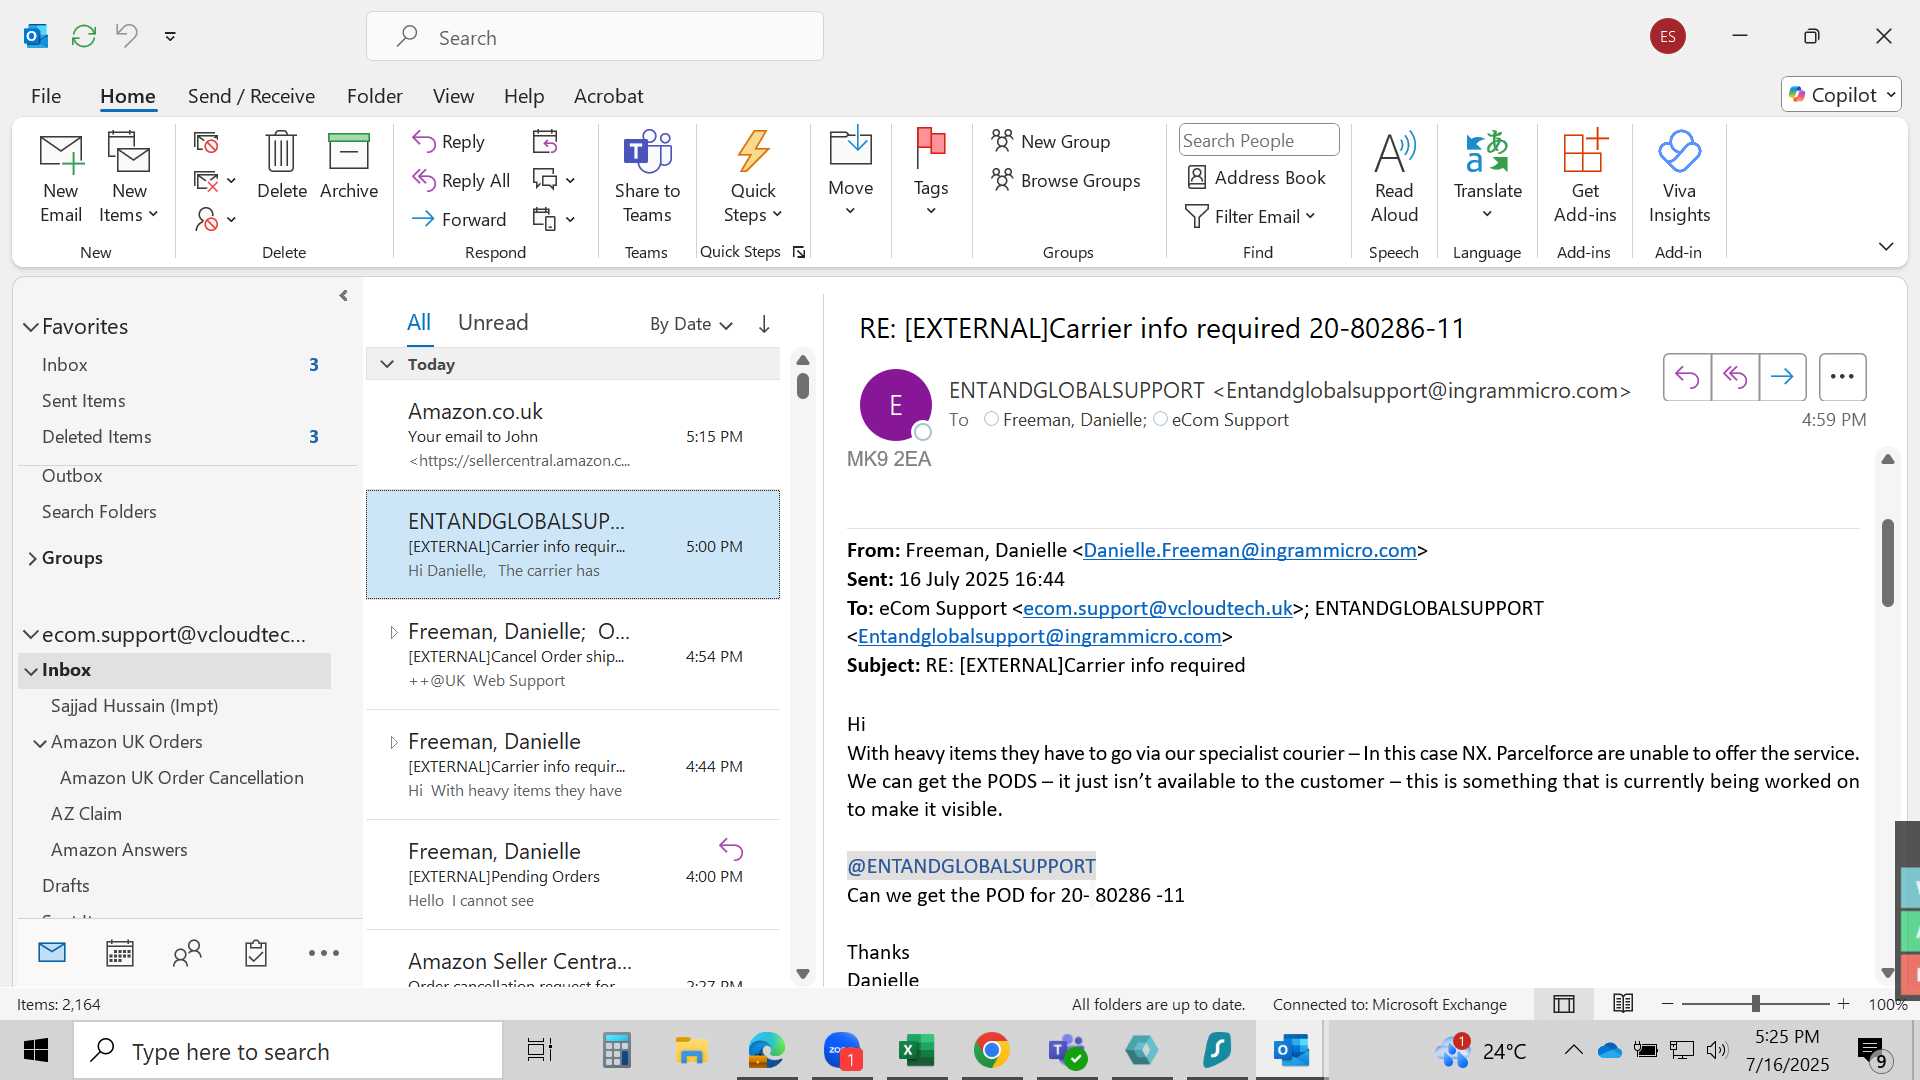1920x1080 pixels.
Task: Open the Tags flag menu
Action: coord(931,173)
